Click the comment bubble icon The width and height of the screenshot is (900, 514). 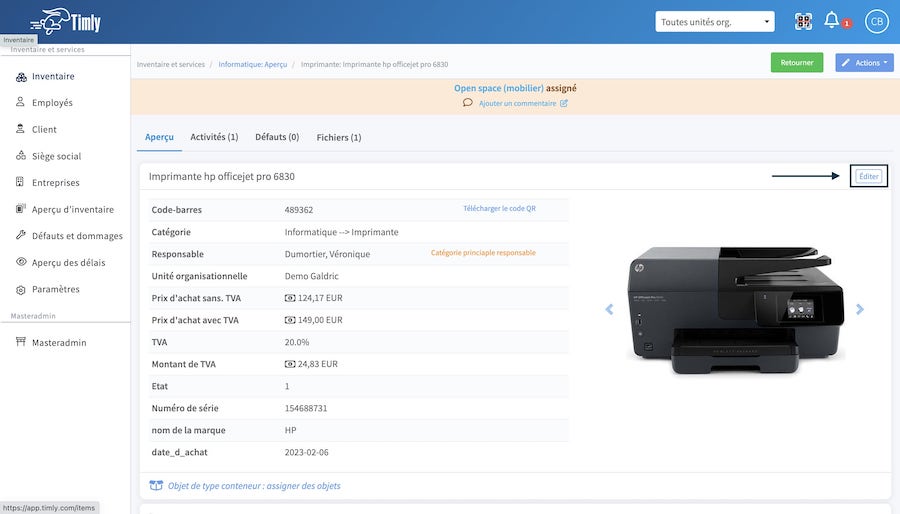(x=468, y=103)
